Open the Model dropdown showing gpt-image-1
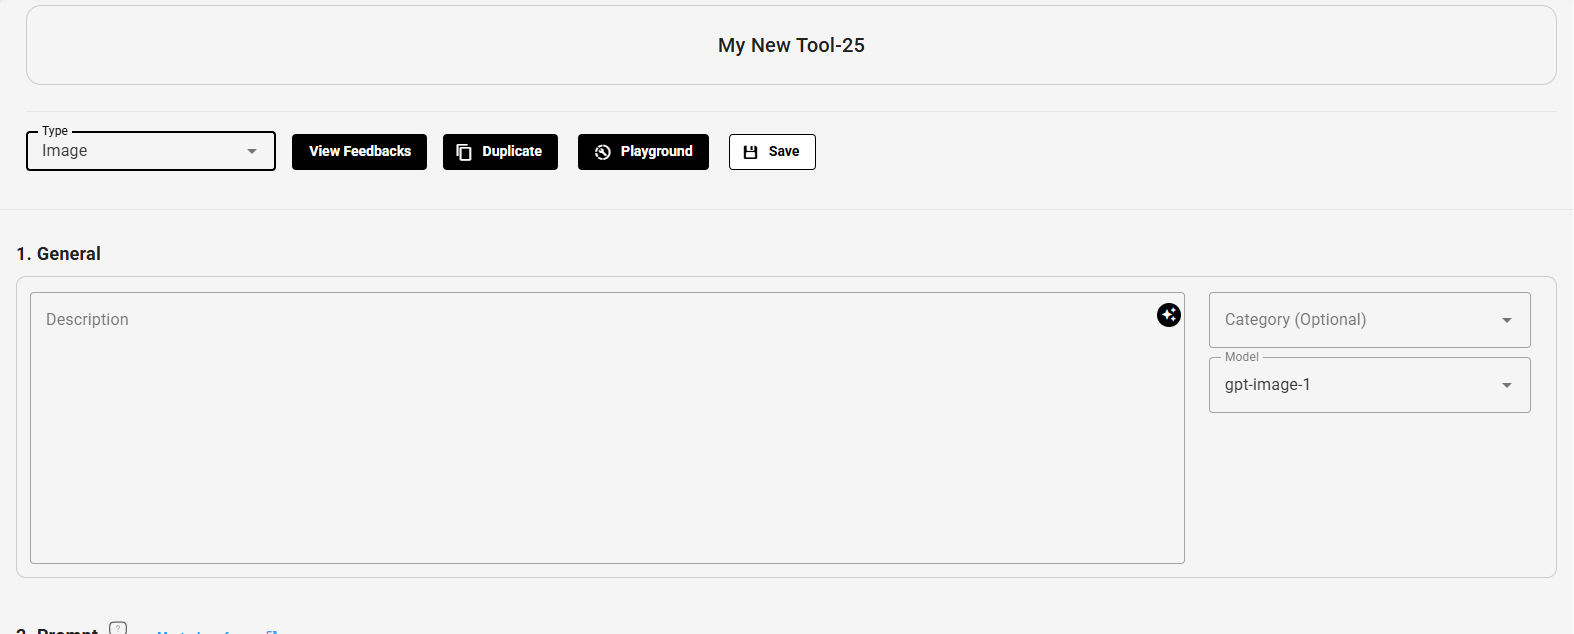The image size is (1574, 634). pyautogui.click(x=1368, y=385)
